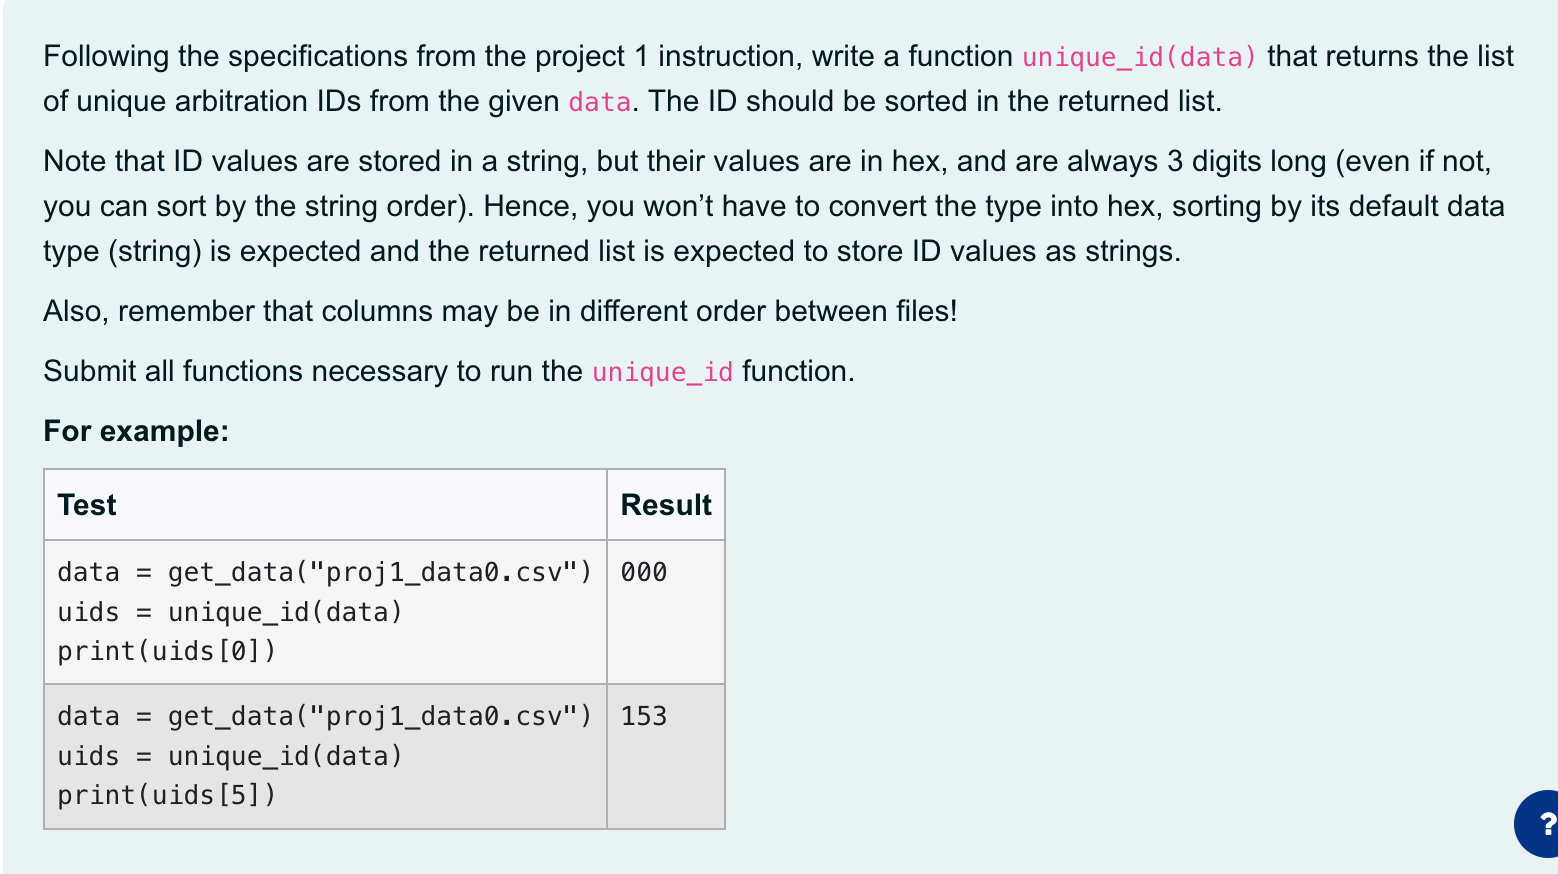Image resolution: width=1558 pixels, height=874 pixels.
Task: Click sentence beginning Also, remember that columns
Action: click(x=500, y=311)
